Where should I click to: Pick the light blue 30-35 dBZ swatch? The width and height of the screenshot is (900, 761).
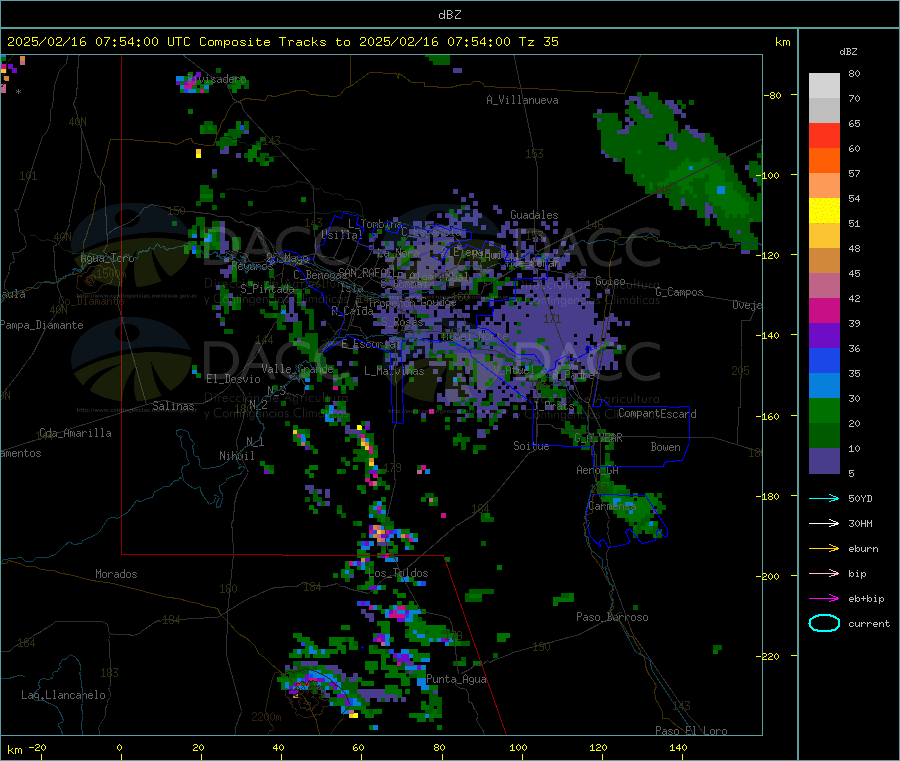[x=824, y=385]
